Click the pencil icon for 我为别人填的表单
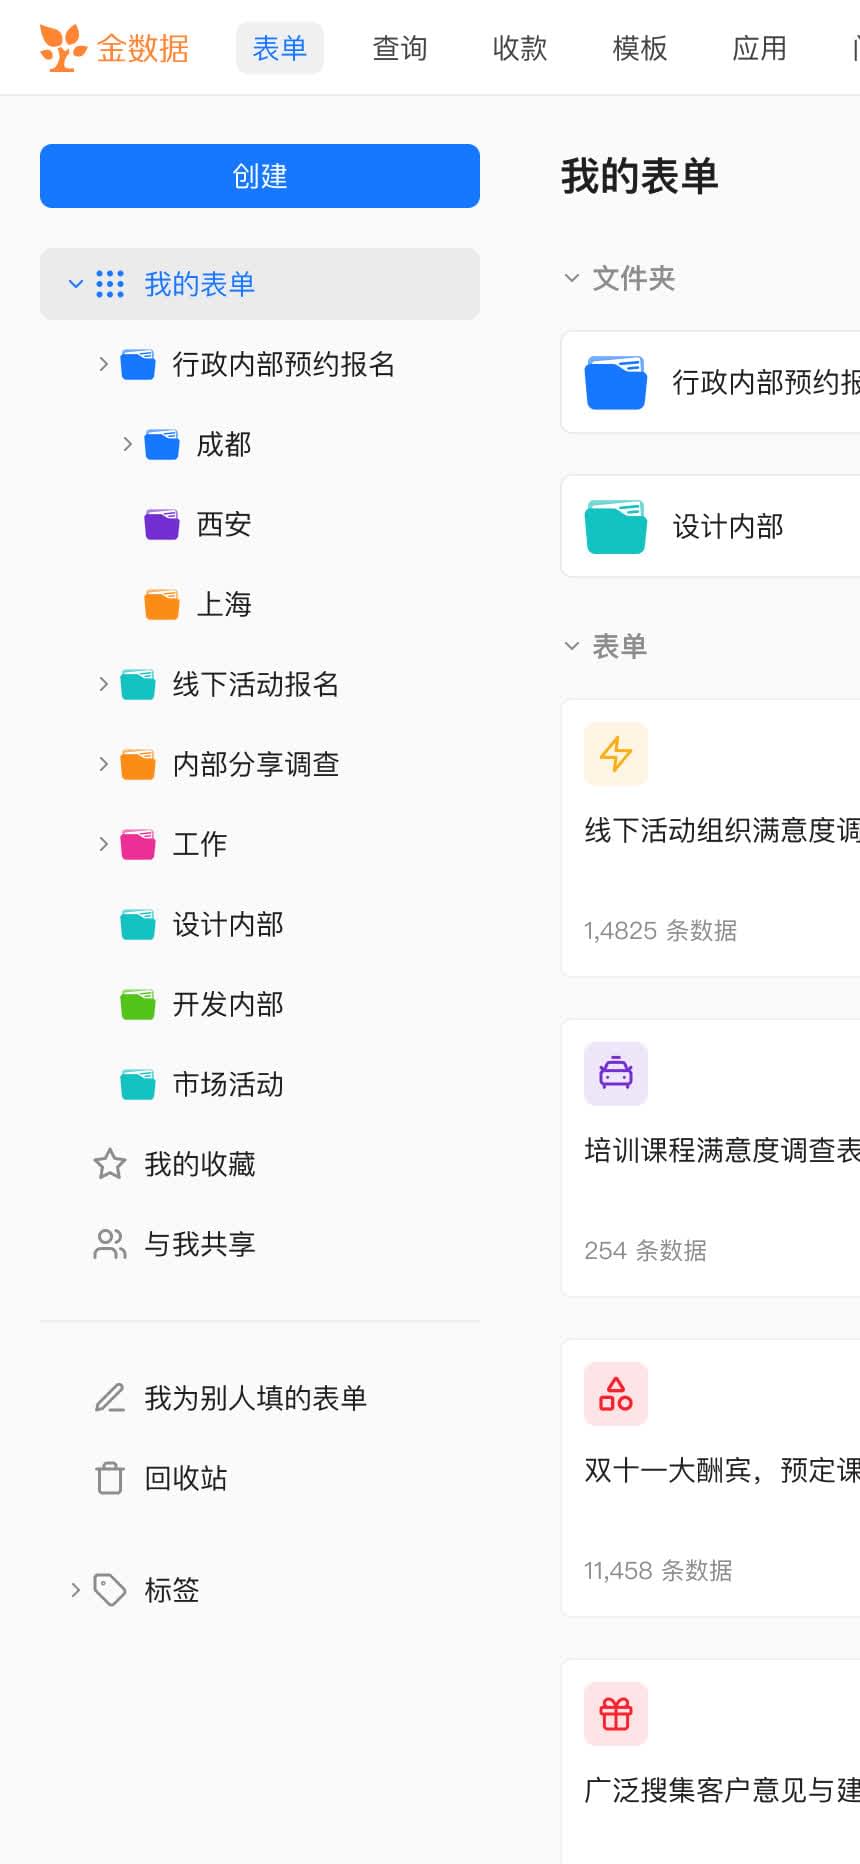The image size is (860, 1864). click(110, 1398)
